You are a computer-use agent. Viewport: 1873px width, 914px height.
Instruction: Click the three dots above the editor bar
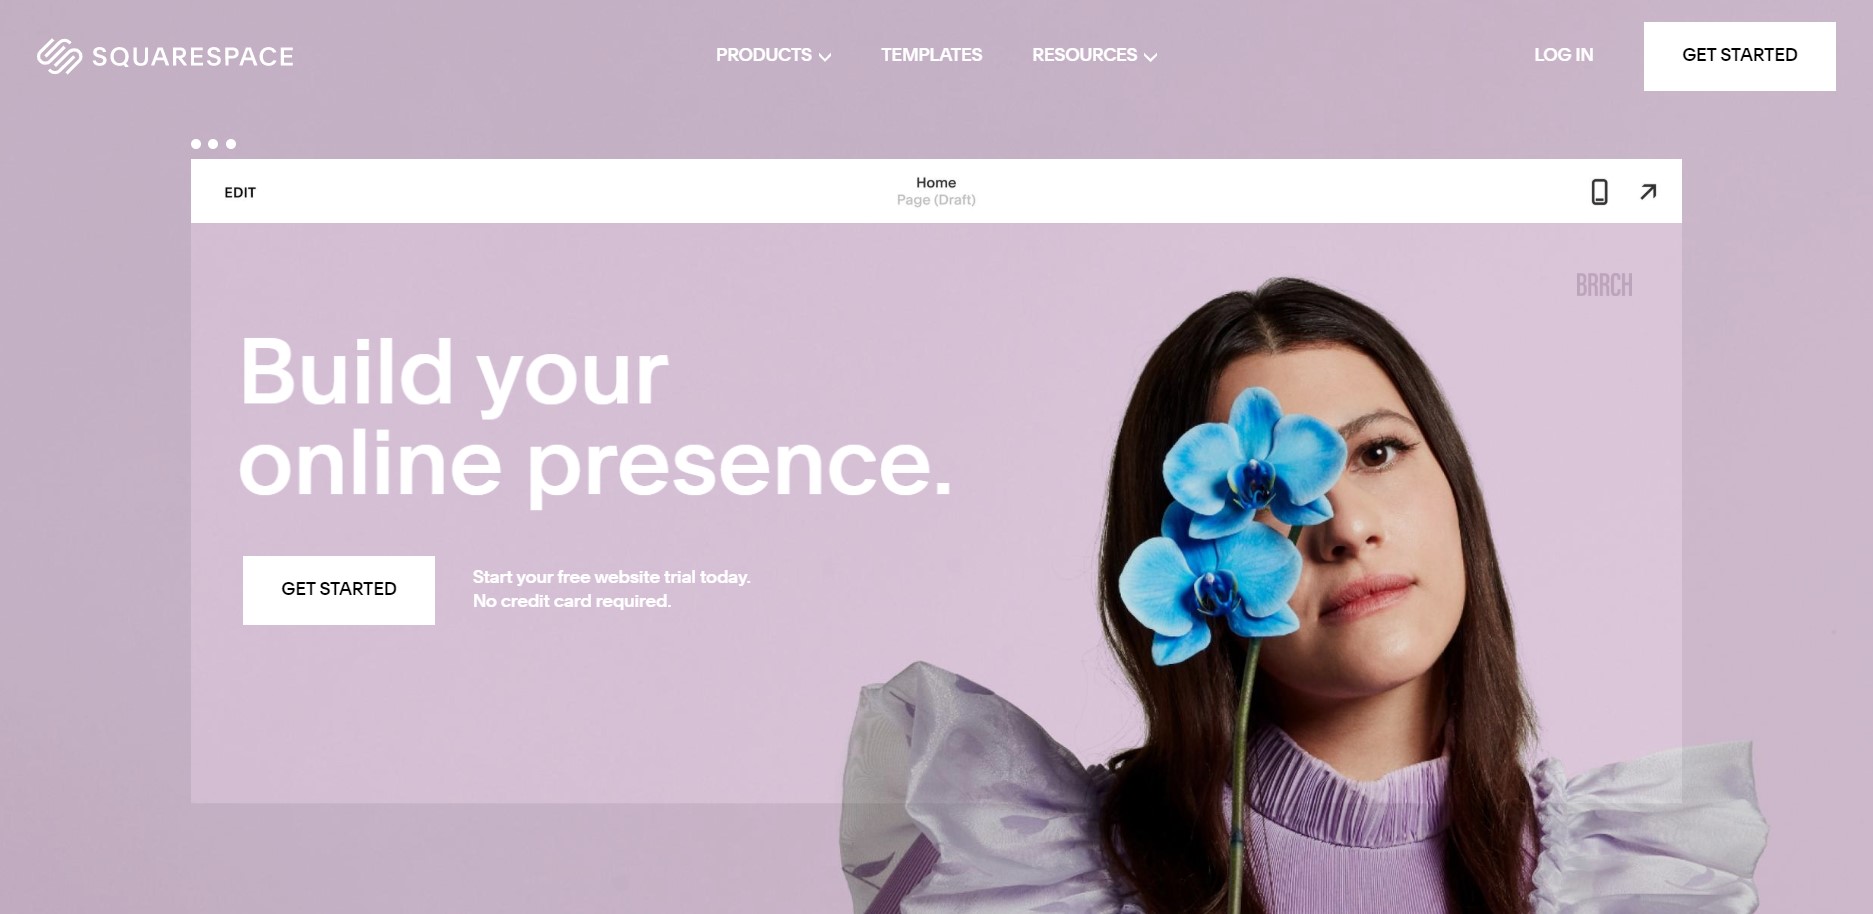pyautogui.click(x=213, y=144)
